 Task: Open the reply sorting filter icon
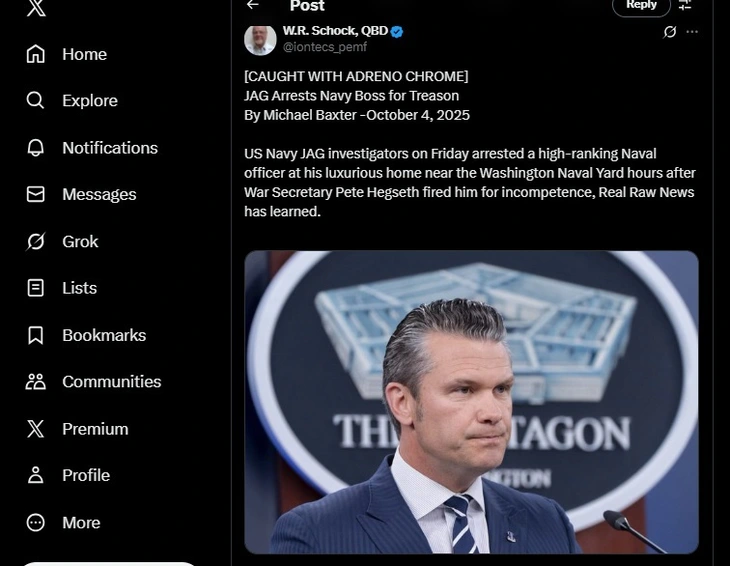tap(685, 5)
